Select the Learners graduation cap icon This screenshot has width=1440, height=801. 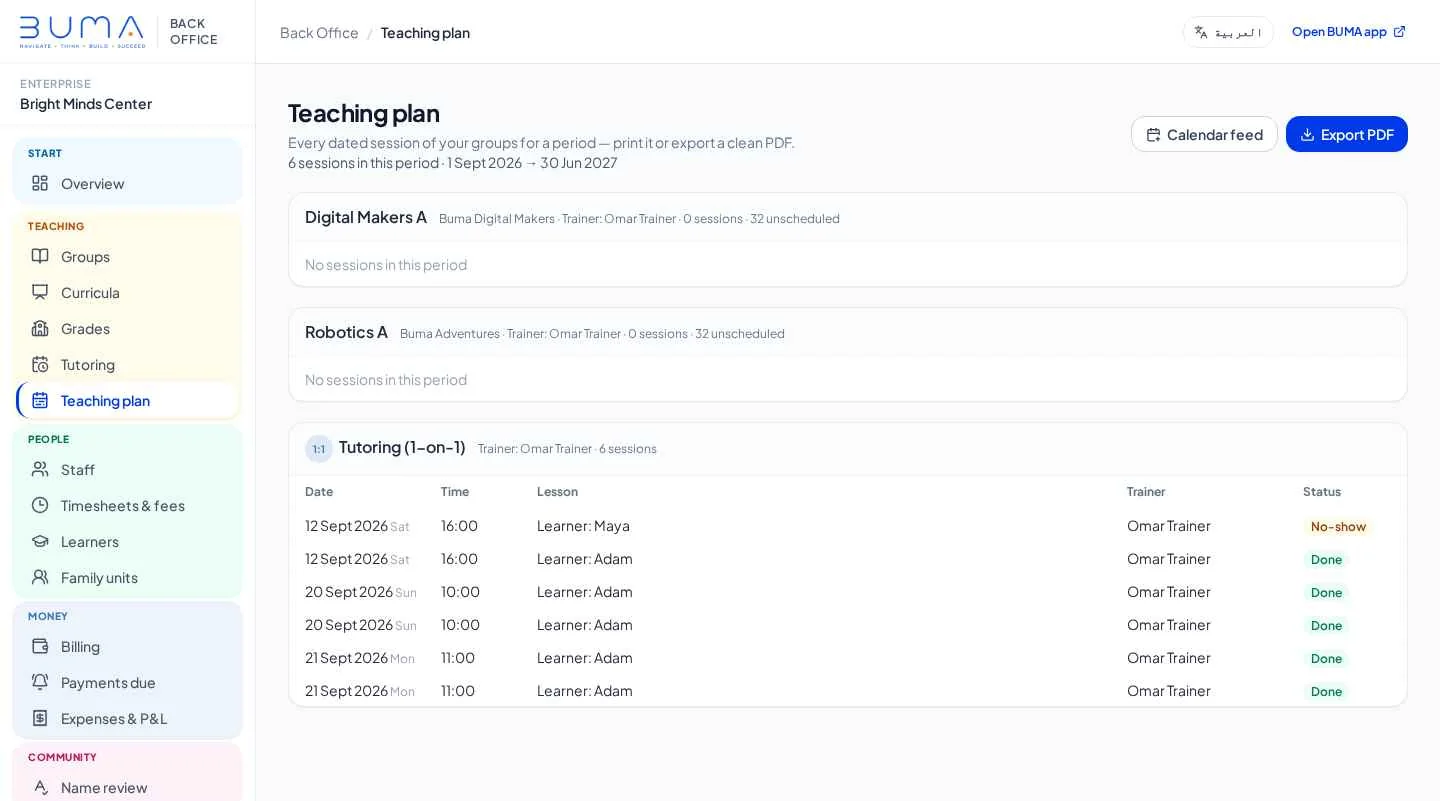(x=40, y=541)
